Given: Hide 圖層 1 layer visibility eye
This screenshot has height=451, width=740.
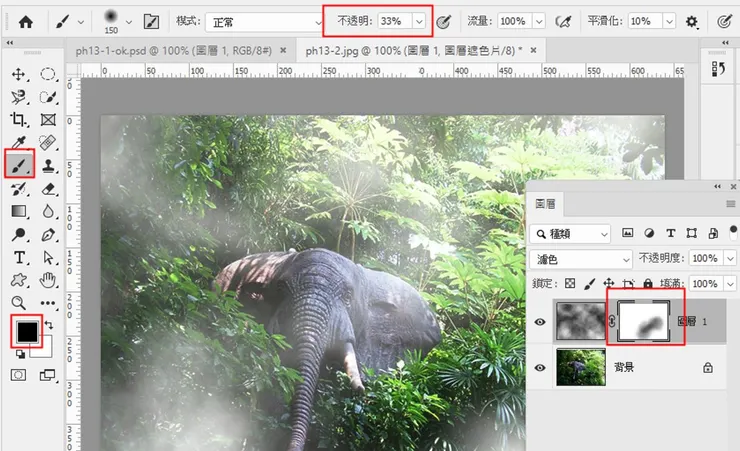Looking at the screenshot, I should (540, 322).
